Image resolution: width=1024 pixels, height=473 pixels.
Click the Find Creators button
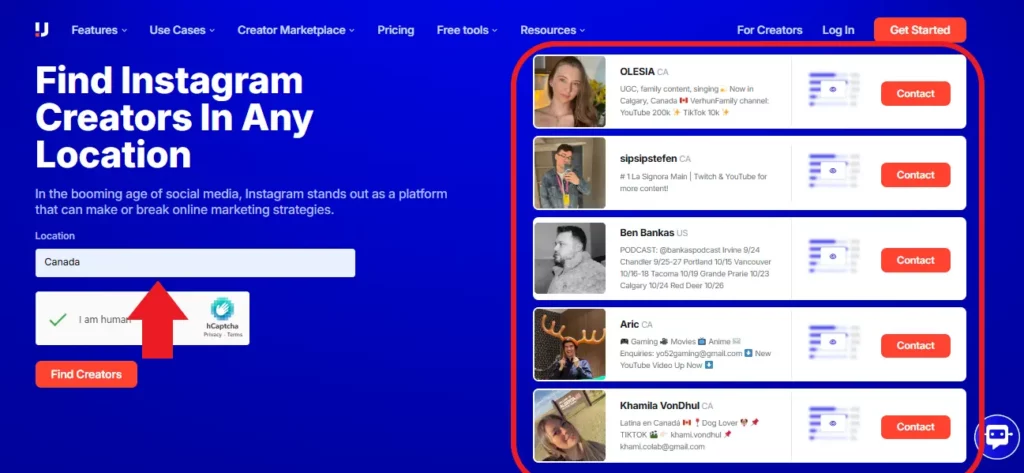[86, 374]
